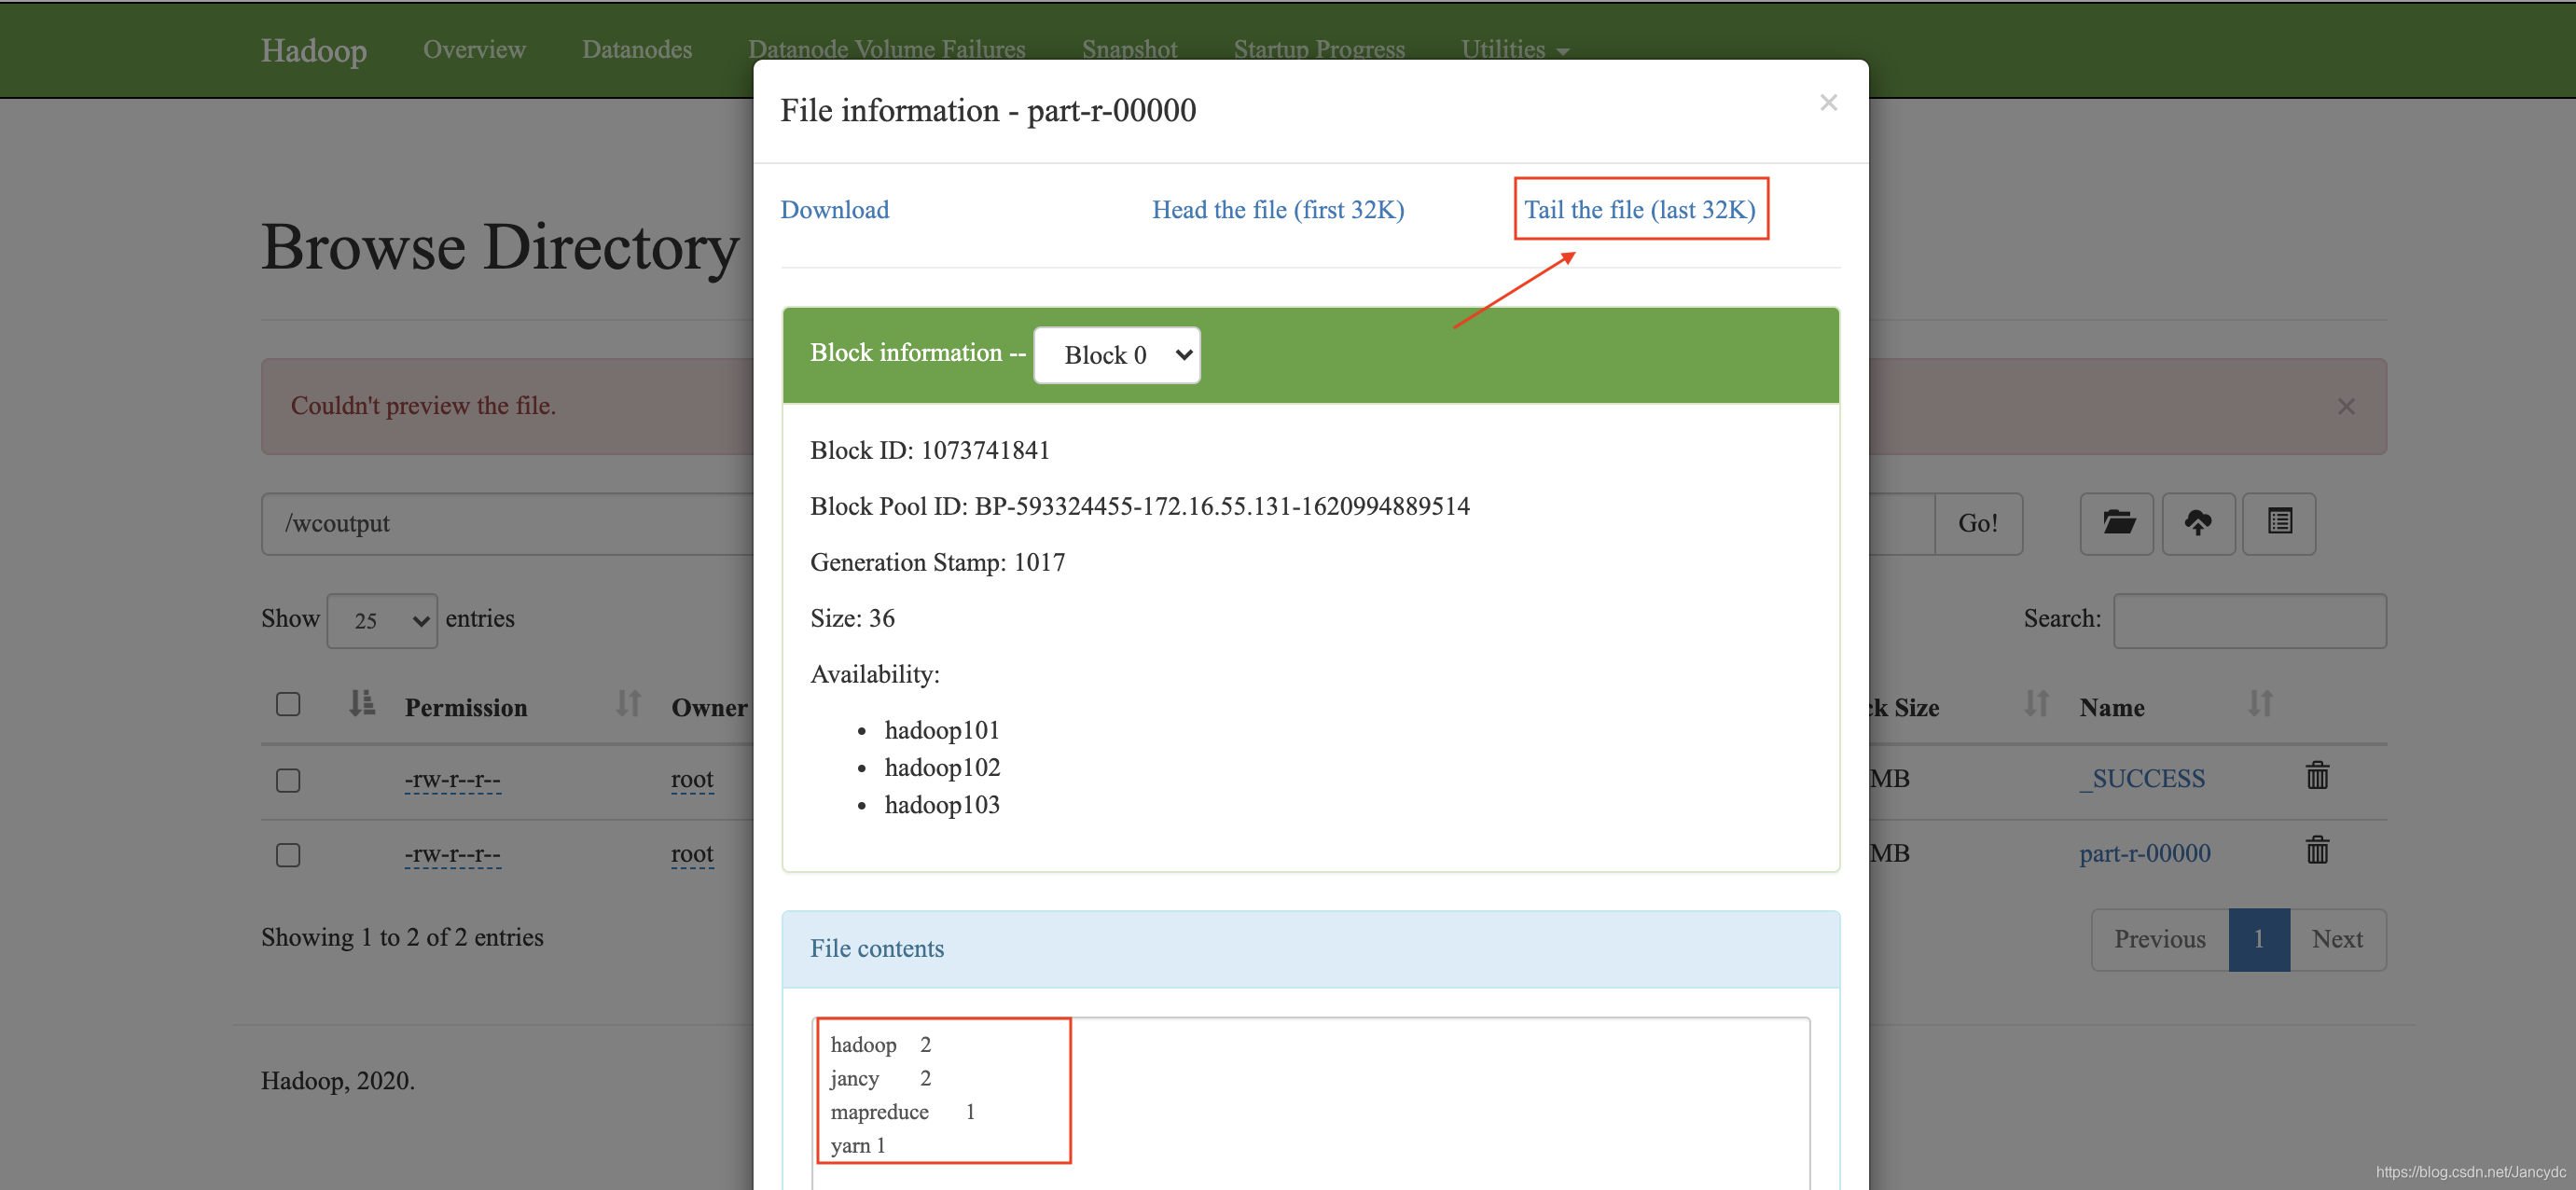This screenshot has width=2576, height=1190.
Task: Select the hadoop101 availability entry
Action: 941,731
